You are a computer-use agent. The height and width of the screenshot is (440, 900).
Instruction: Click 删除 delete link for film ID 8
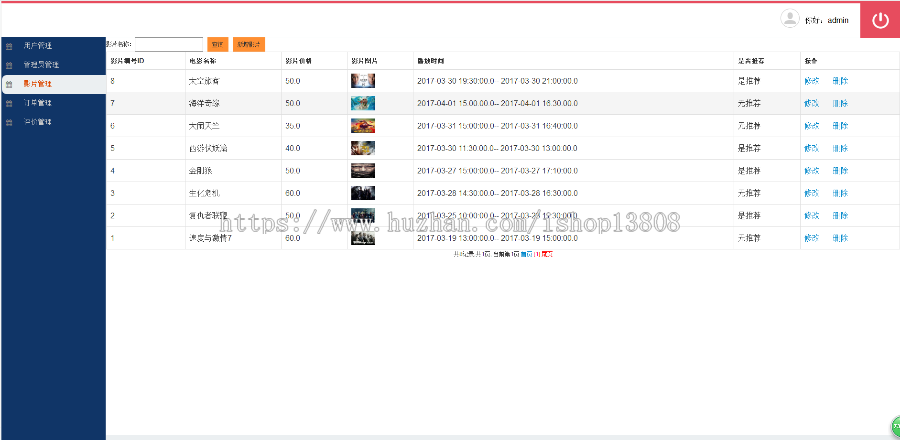(840, 81)
